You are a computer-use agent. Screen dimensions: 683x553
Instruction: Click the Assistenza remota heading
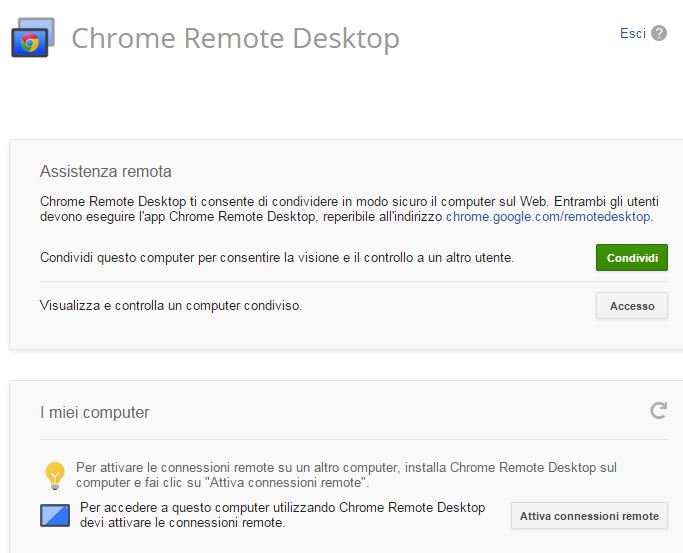coord(105,171)
